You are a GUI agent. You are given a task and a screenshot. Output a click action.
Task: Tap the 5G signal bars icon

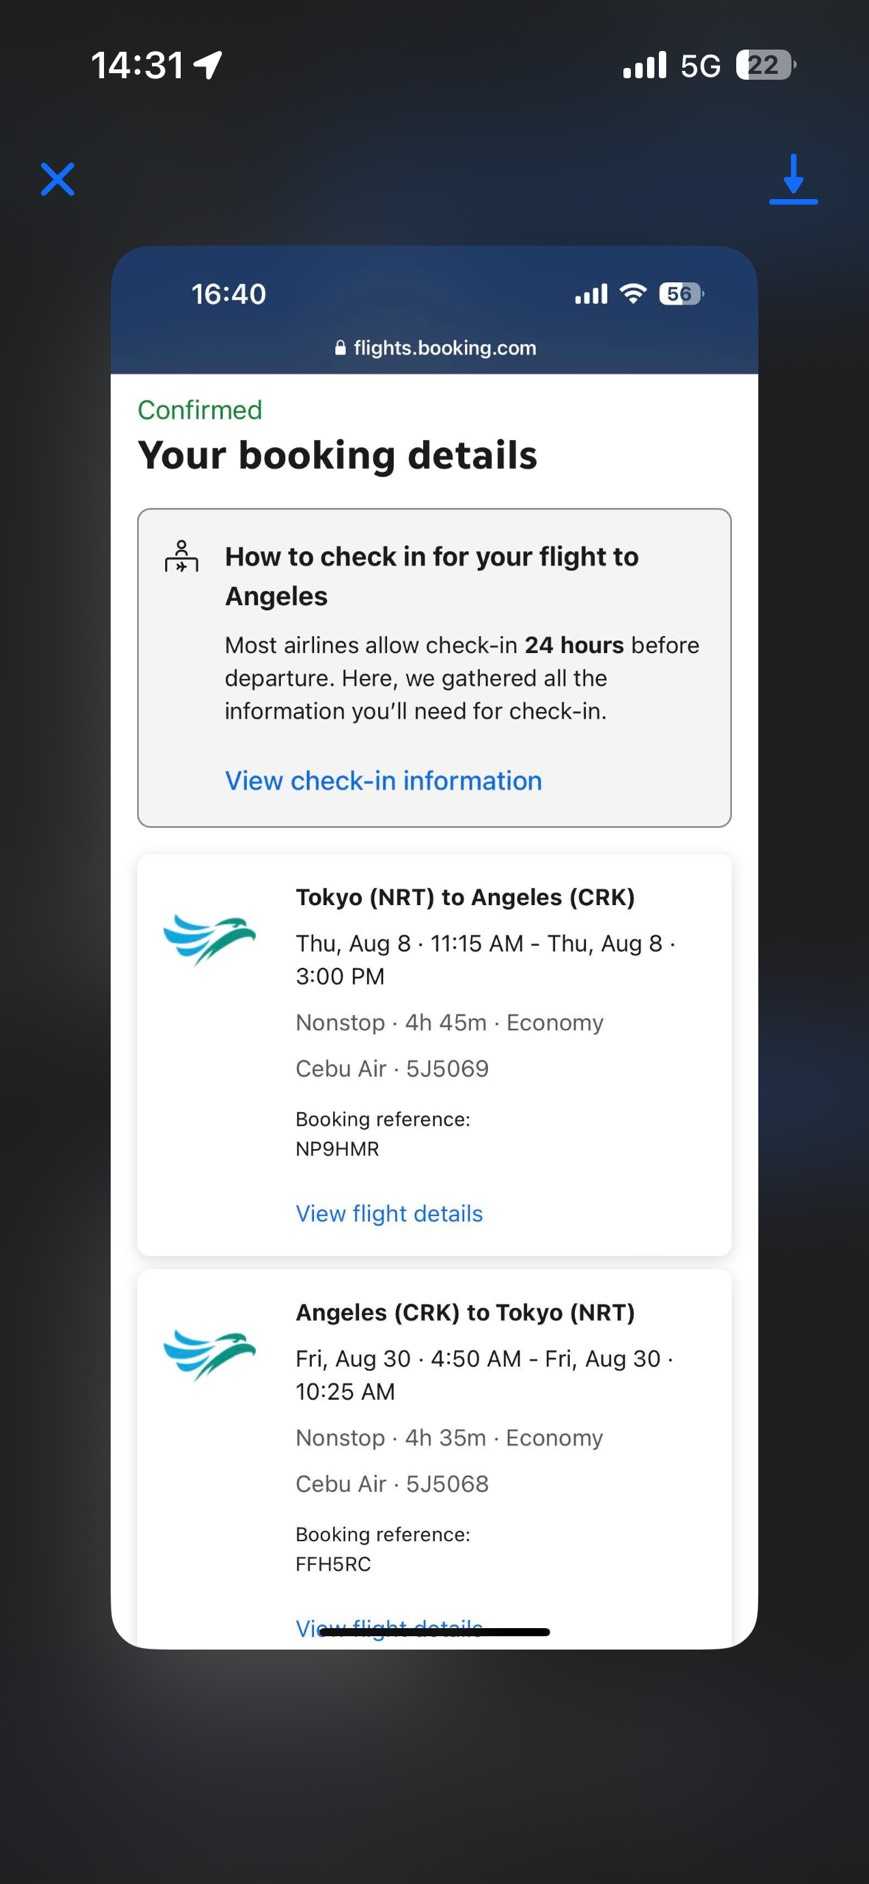pyautogui.click(x=644, y=66)
